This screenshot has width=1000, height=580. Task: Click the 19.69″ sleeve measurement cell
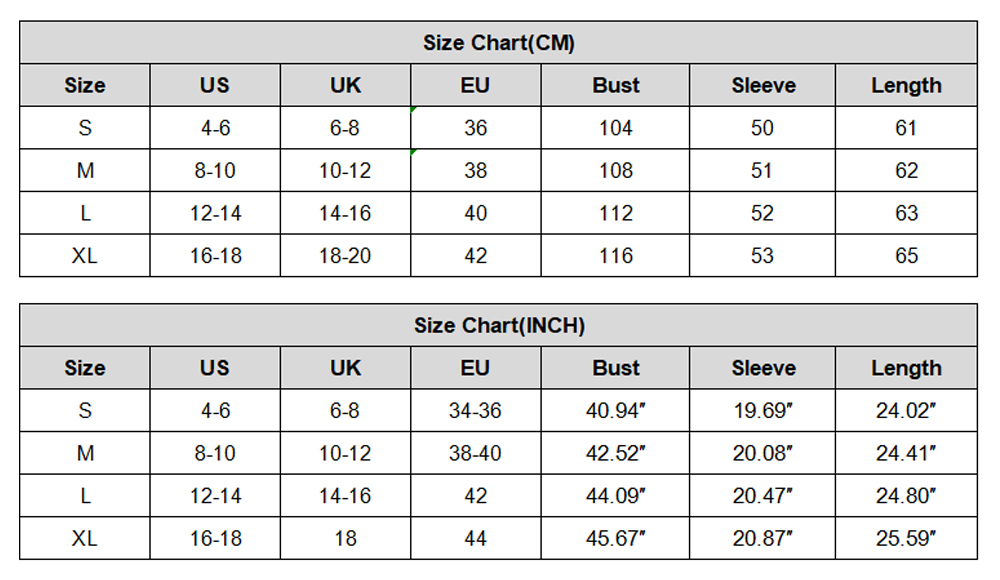tap(762, 411)
